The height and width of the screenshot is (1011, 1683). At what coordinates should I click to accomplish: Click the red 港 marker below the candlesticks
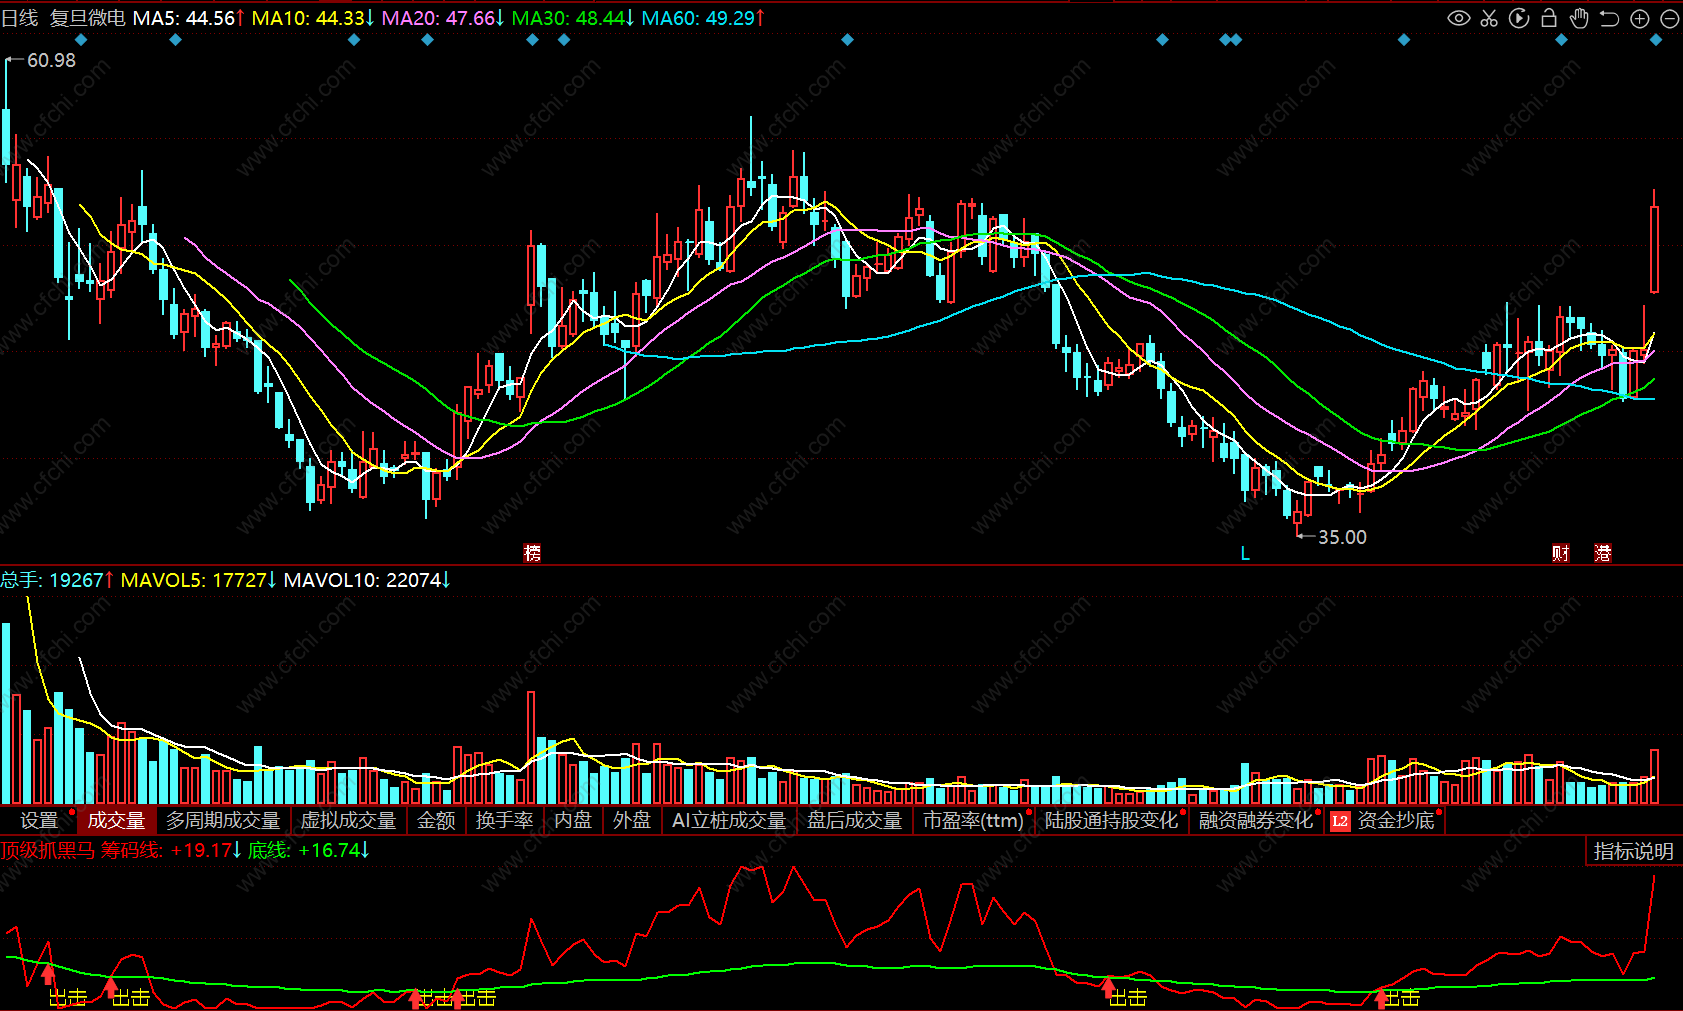(1603, 553)
